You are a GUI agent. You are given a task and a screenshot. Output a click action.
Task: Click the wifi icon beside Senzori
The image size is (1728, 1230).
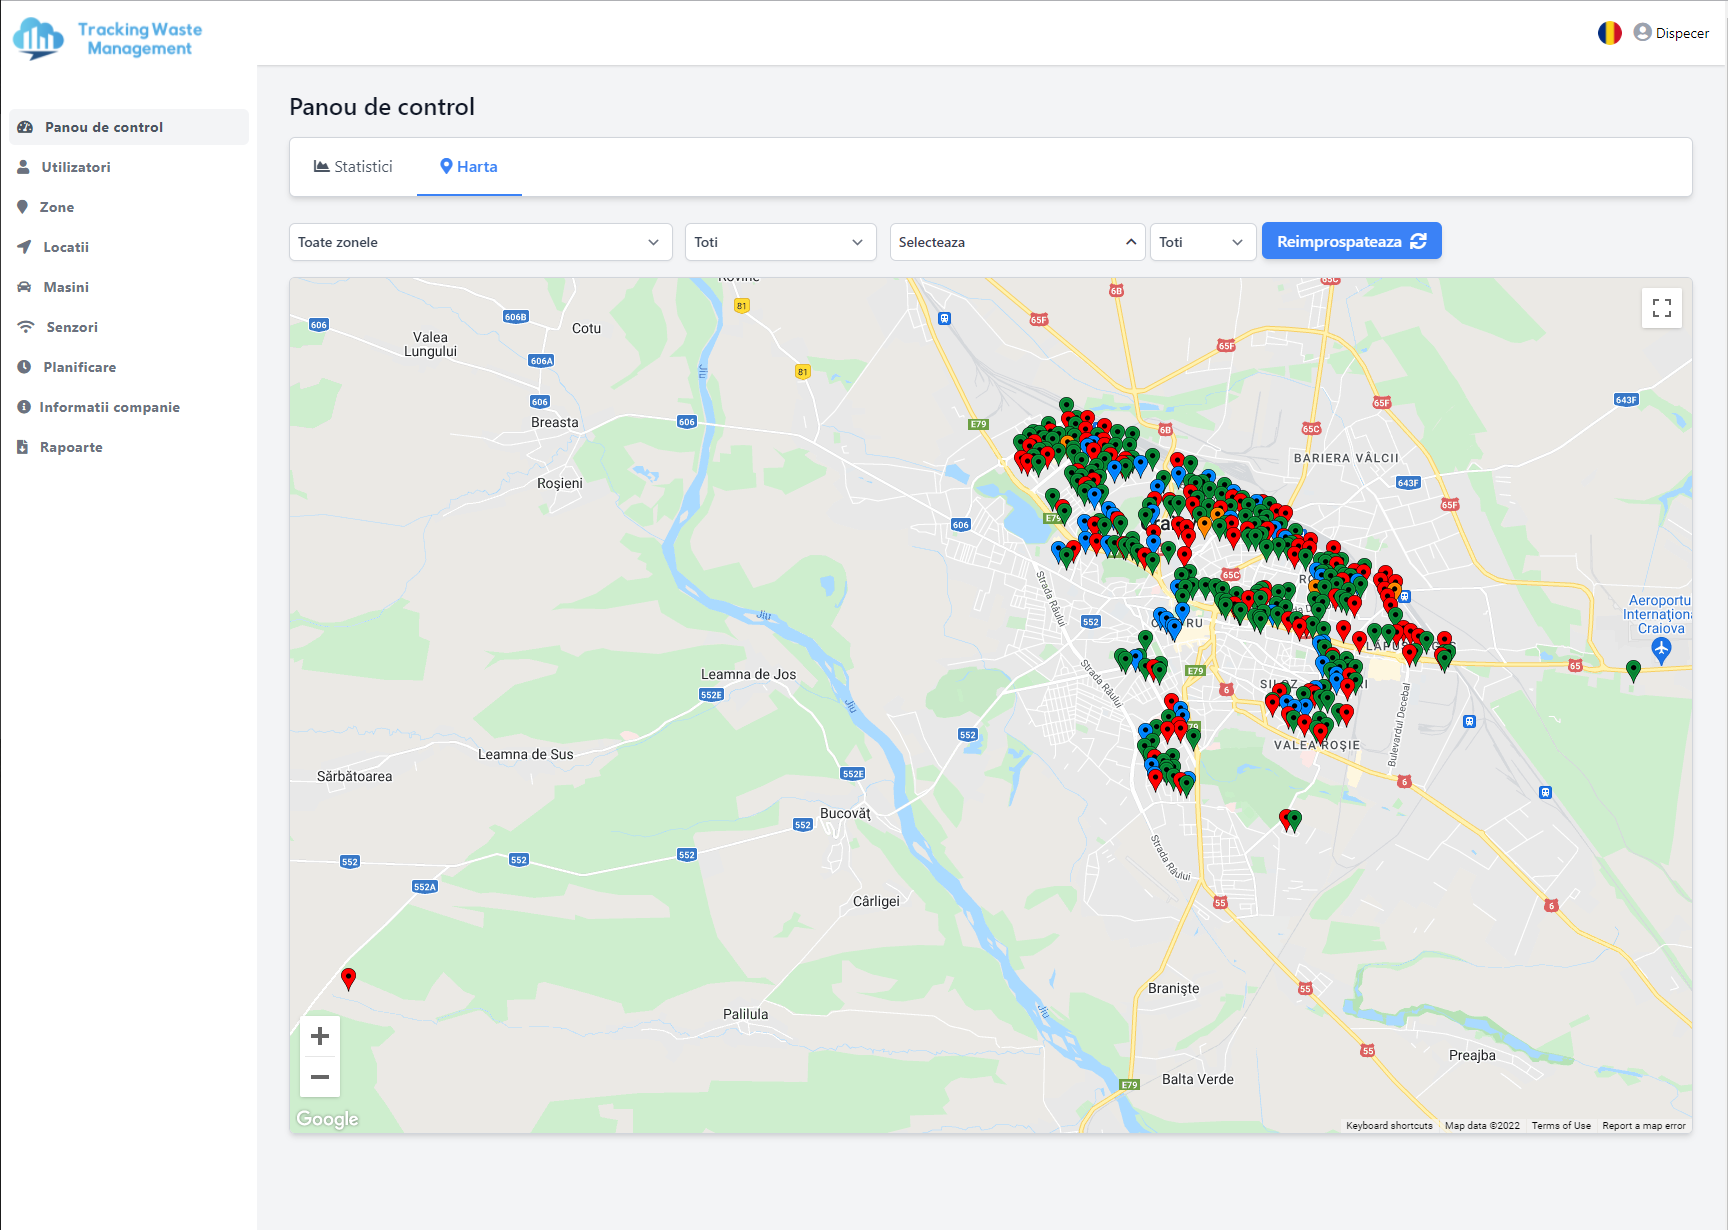point(26,327)
